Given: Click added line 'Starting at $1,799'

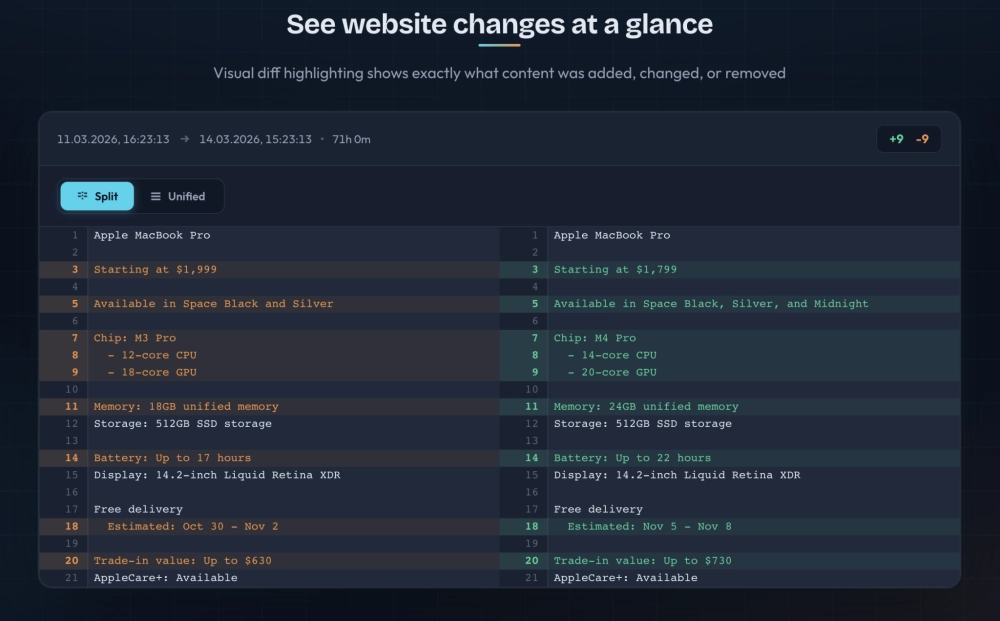Looking at the screenshot, I should coord(615,270).
